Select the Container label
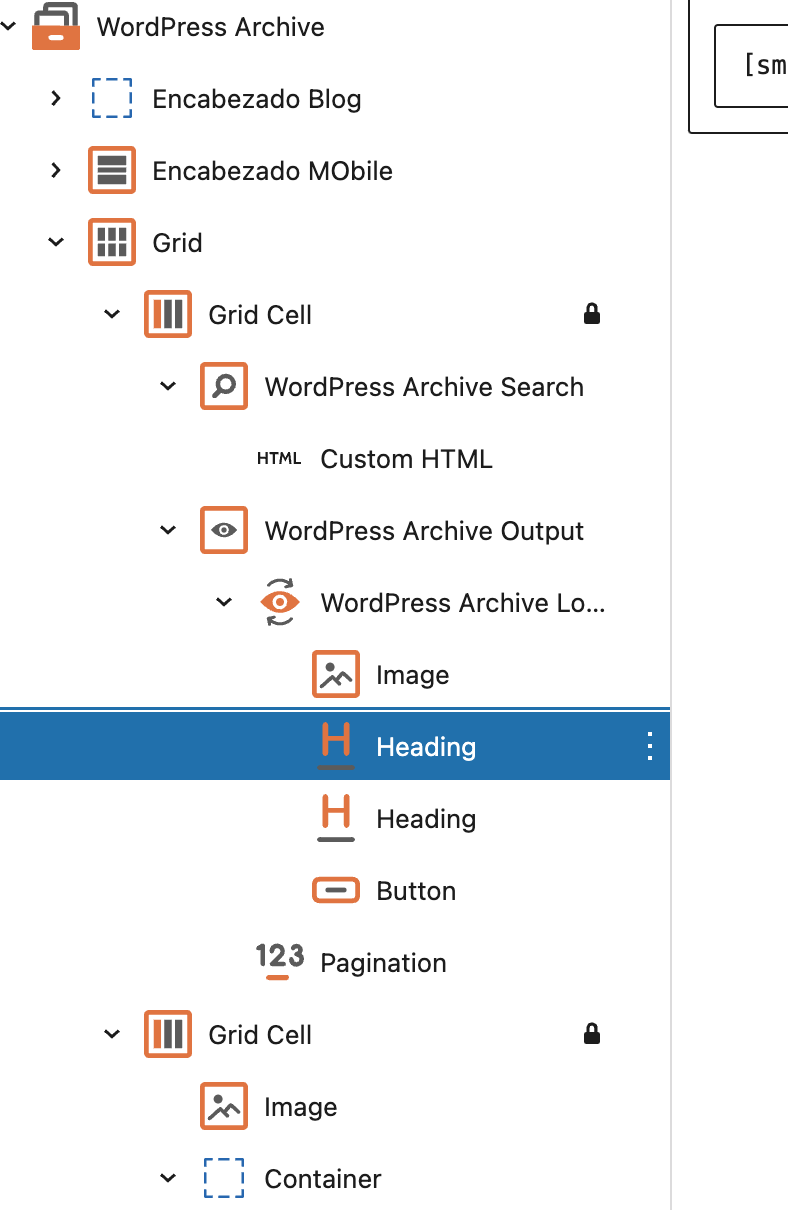788x1210 pixels. pyautogui.click(x=323, y=1179)
